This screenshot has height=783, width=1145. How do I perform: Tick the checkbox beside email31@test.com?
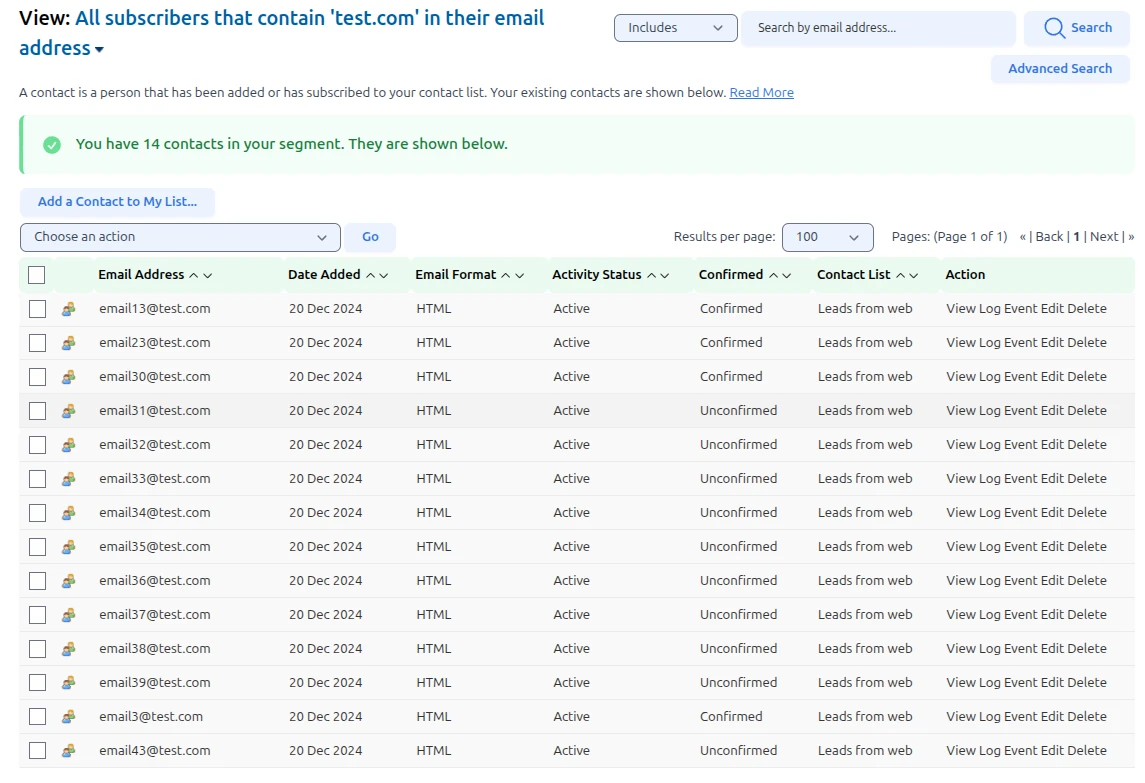37,410
